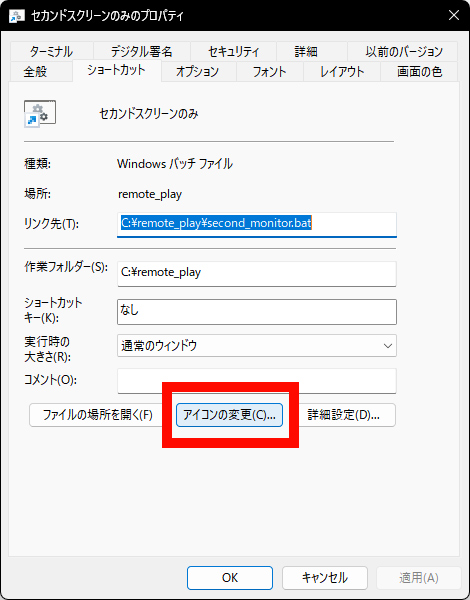
Task: Close the properties dialog with X
Action: 454,15
